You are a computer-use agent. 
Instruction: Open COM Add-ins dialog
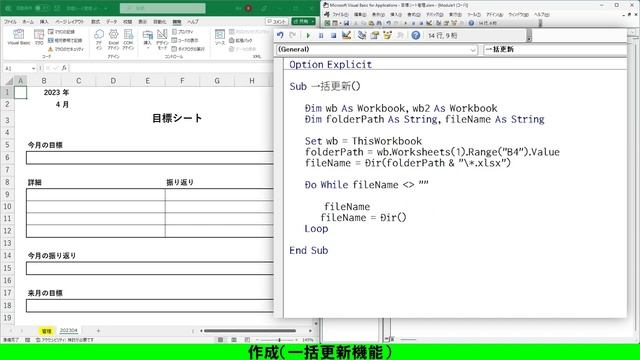(128, 40)
